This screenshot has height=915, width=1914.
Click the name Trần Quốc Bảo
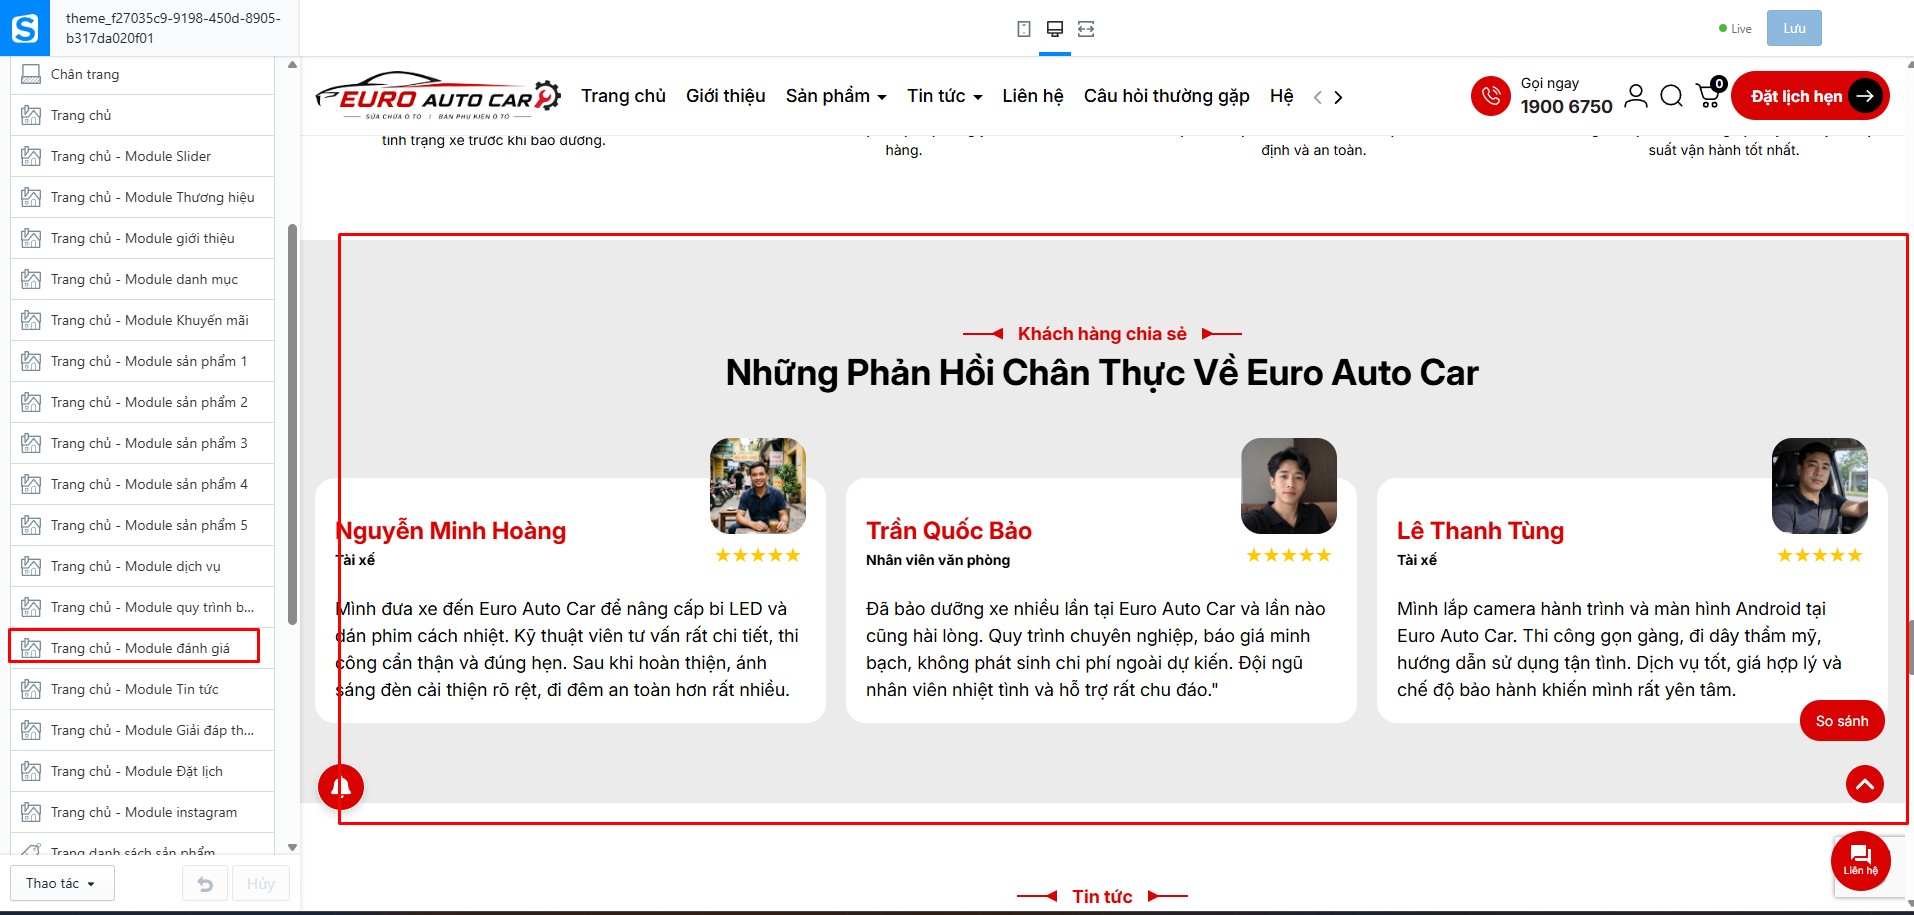pyautogui.click(x=949, y=531)
